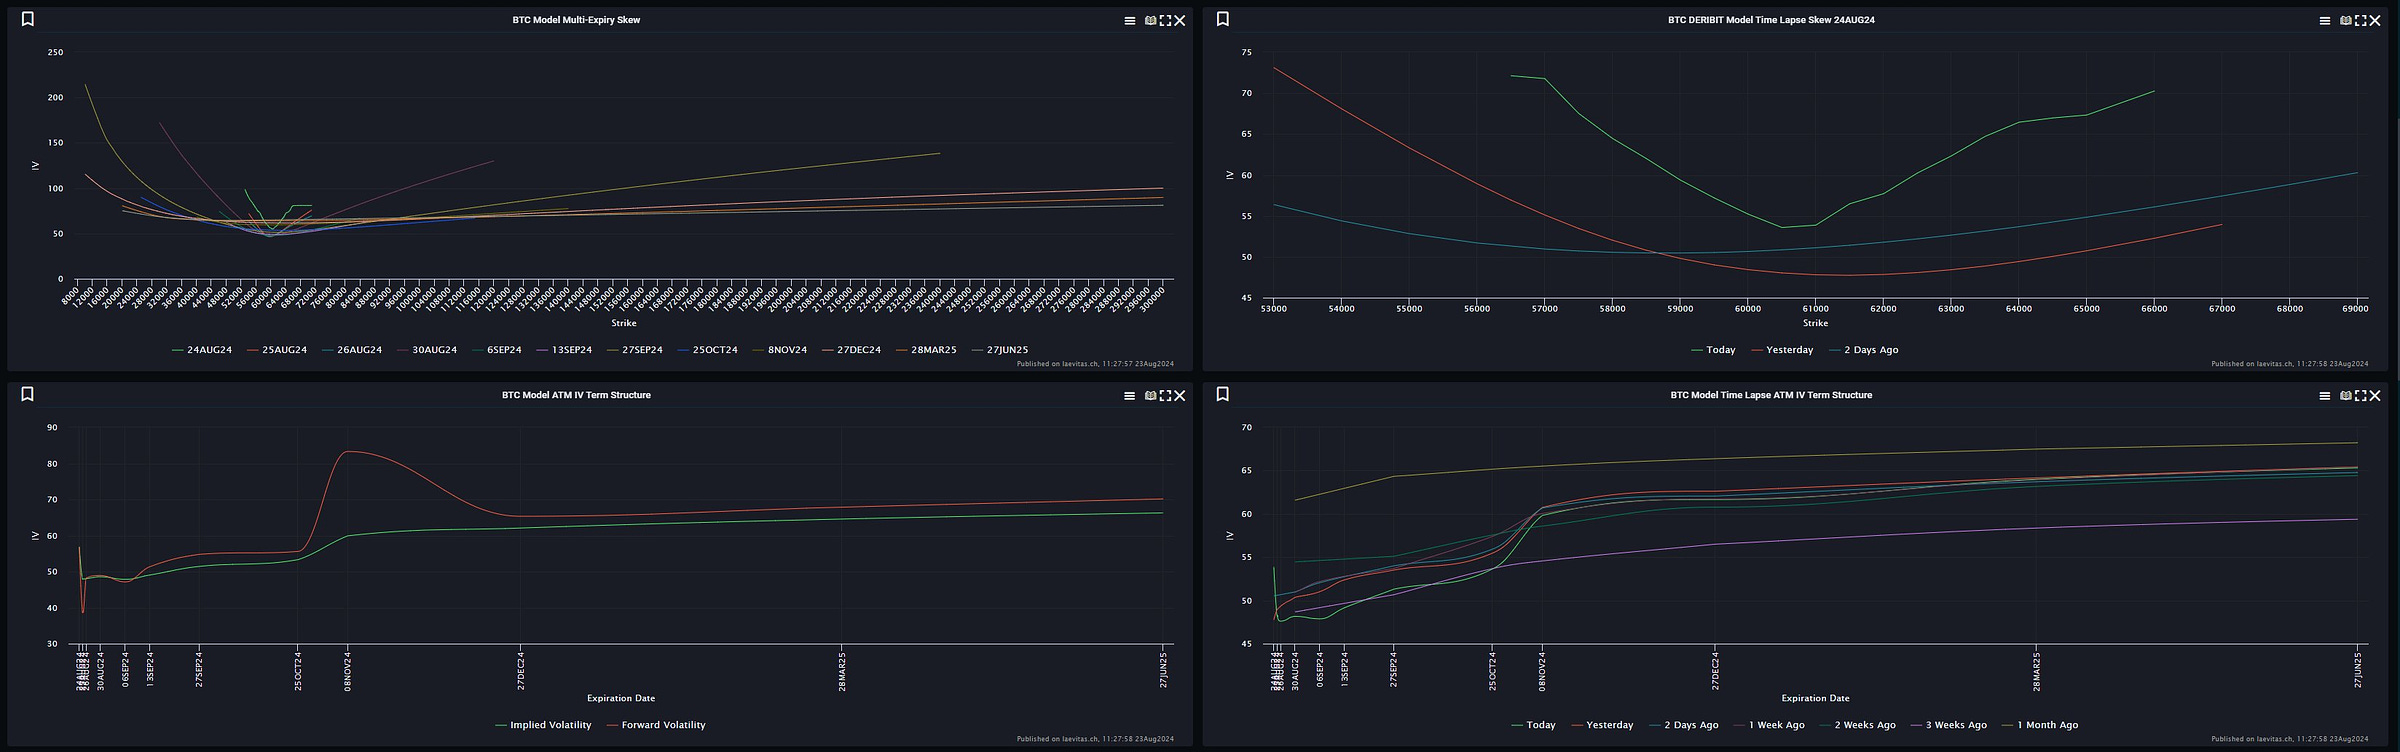Hide 2 Days Ago in Time Lapse ATM IV legend

click(1683, 725)
